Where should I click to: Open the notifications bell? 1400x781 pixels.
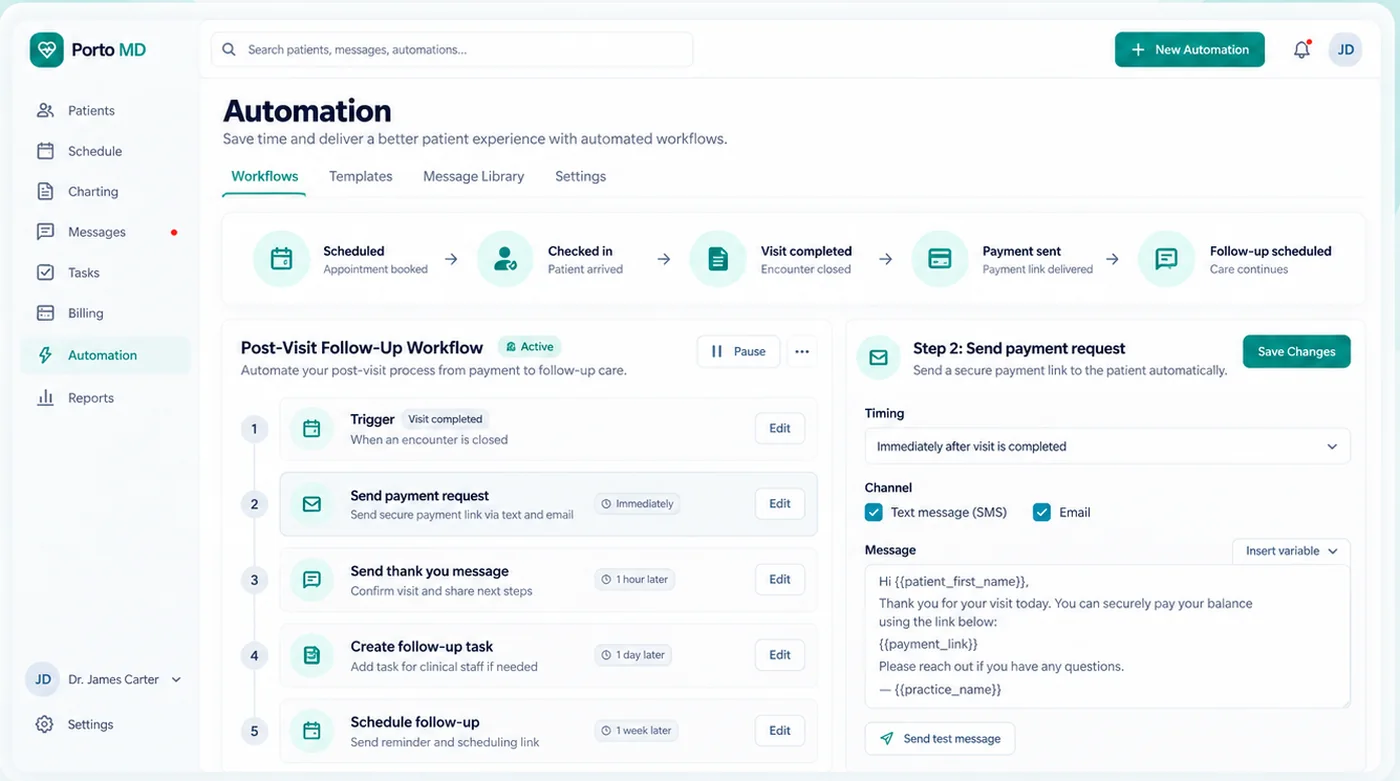(1301, 49)
